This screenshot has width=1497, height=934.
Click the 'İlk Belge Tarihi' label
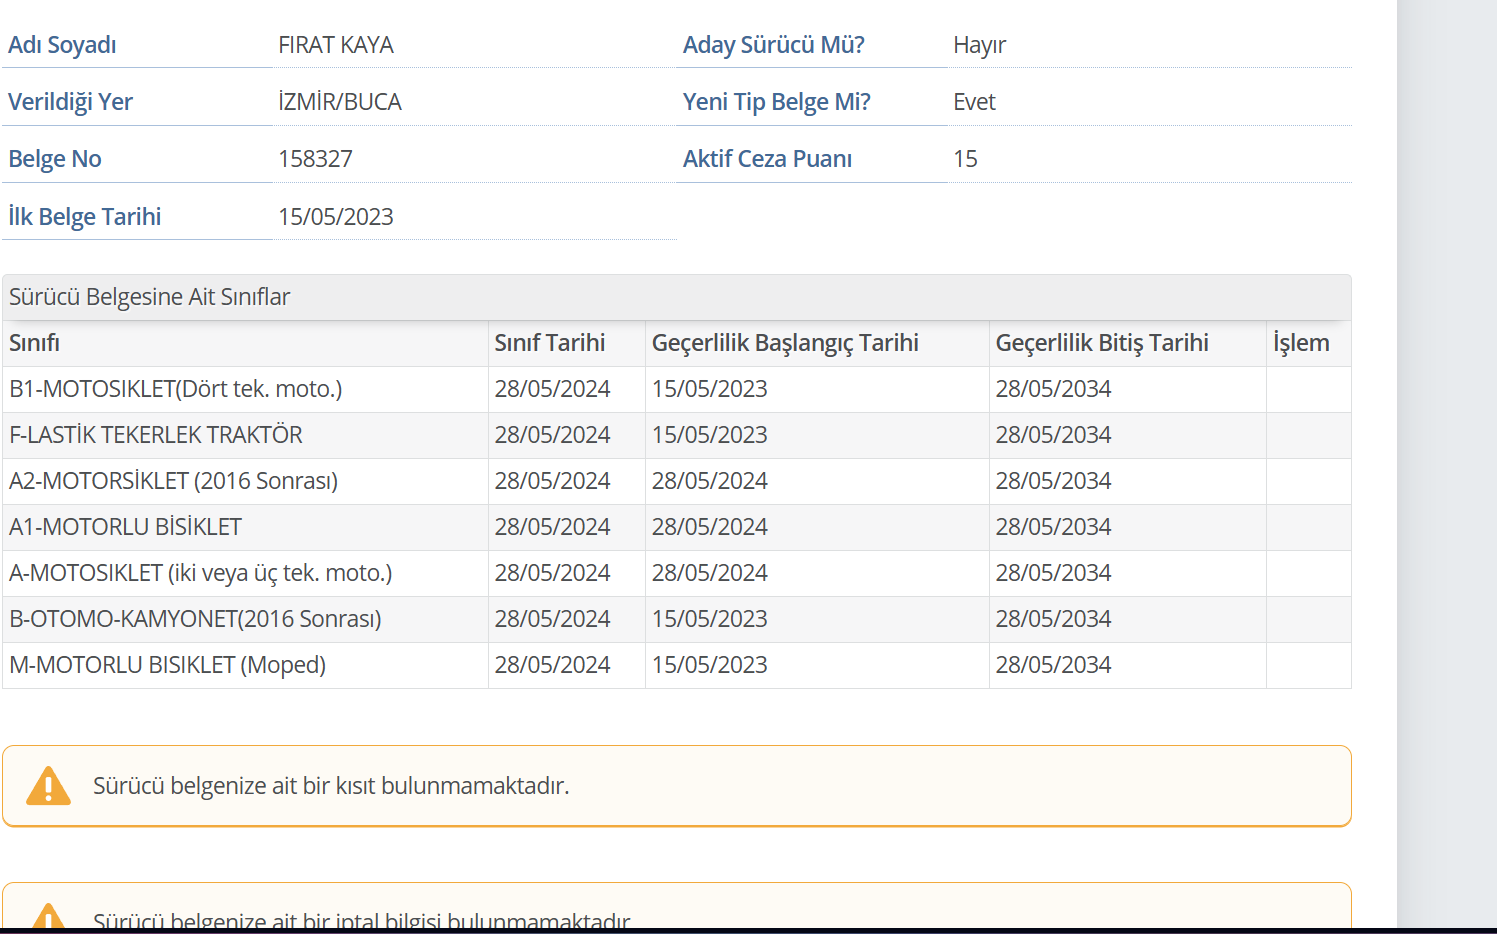(85, 217)
